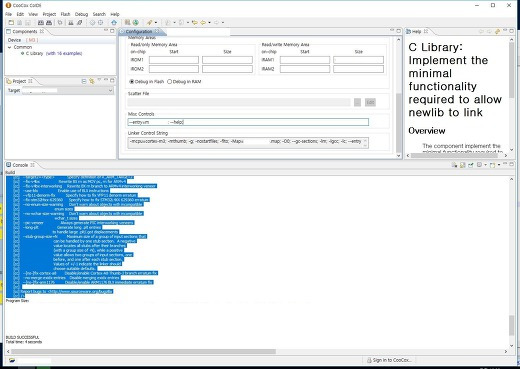This screenshot has width=520, height=369.
Task: Click Pin Console icon
Action: click(471, 165)
